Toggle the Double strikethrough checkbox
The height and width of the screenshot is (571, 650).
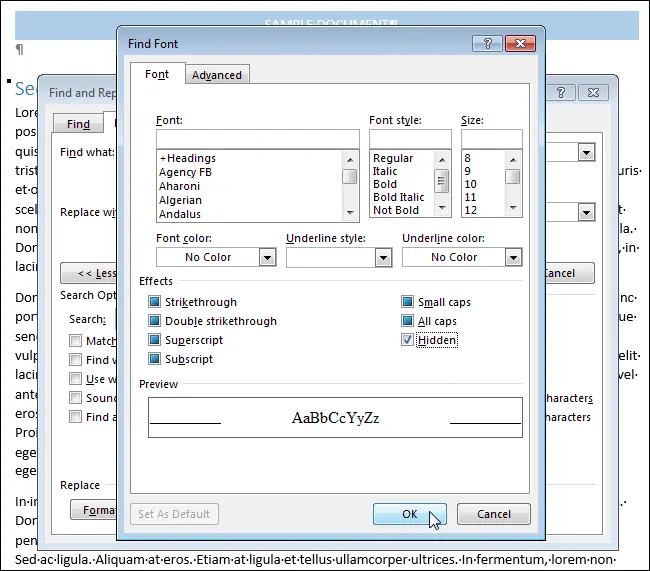(154, 321)
